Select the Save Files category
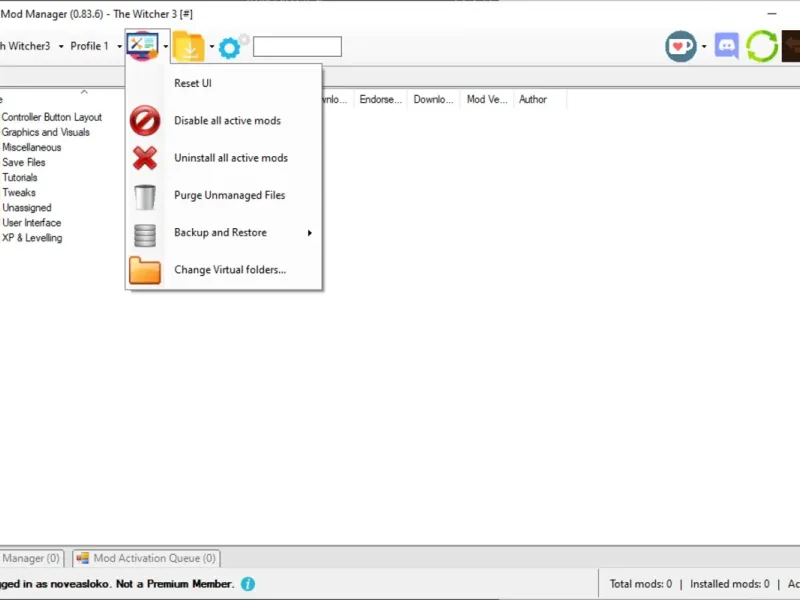Viewport: 800px width, 600px height. (23, 162)
